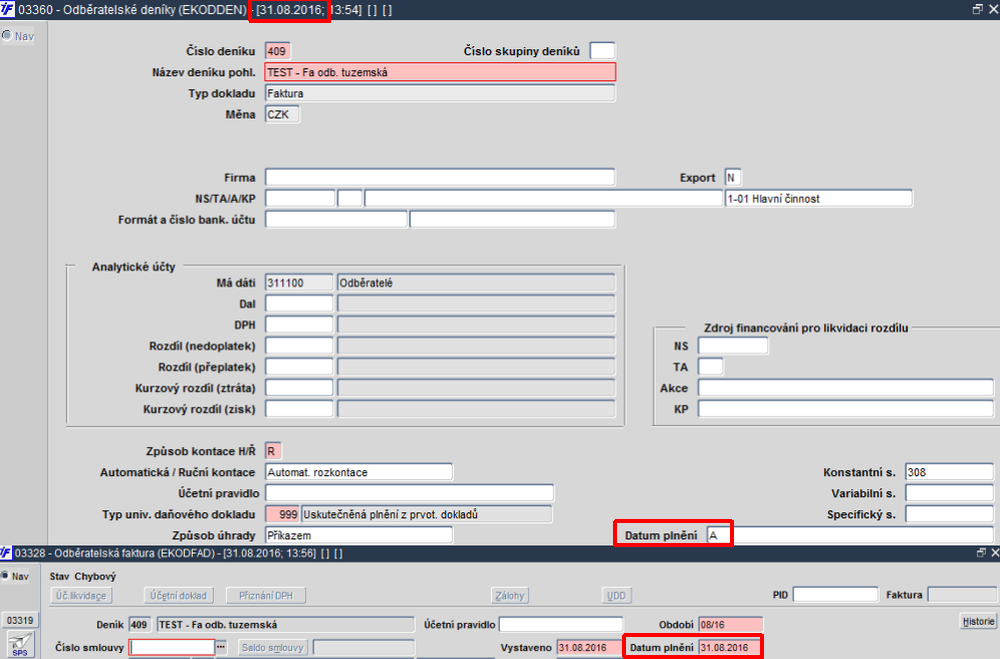1000x659 pixels.
Task: Click the SPS airplane icon button
Action: point(20,644)
